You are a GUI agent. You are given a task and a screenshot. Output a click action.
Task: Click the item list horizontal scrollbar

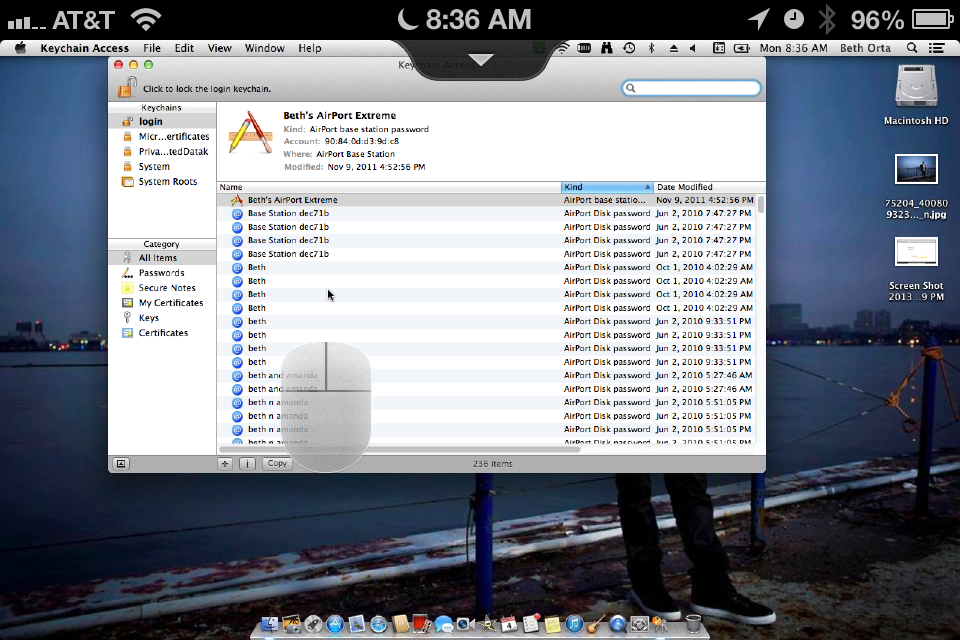click(x=399, y=449)
